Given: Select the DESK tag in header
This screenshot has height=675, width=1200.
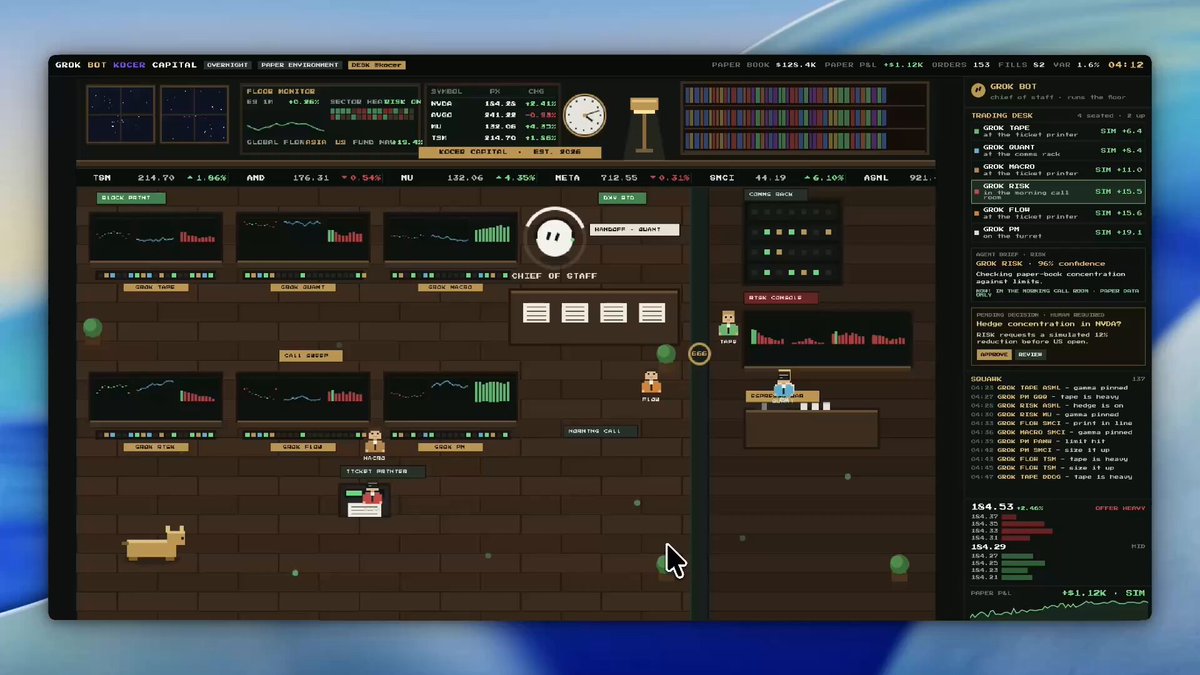Looking at the screenshot, I should point(376,65).
